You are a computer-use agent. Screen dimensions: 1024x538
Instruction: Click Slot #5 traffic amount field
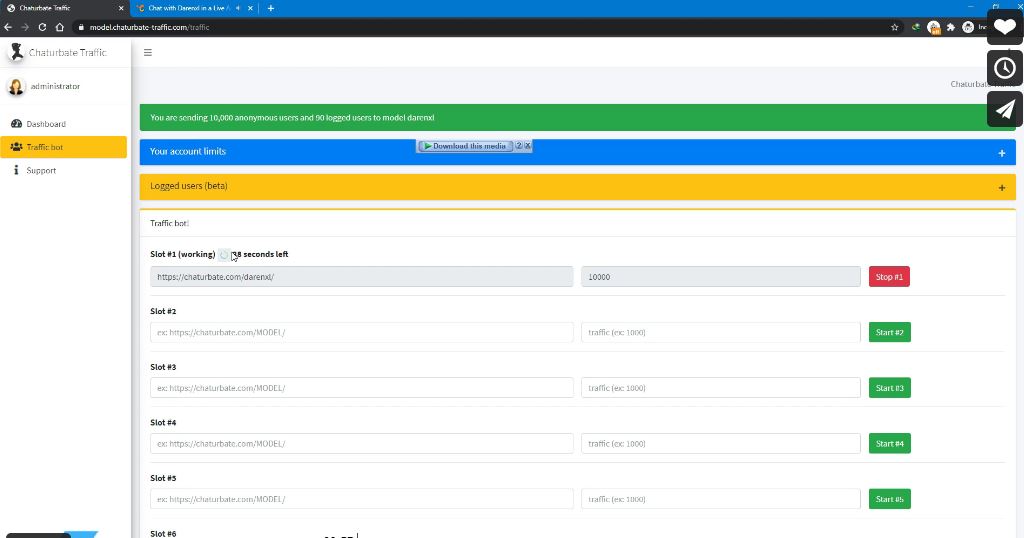point(720,499)
